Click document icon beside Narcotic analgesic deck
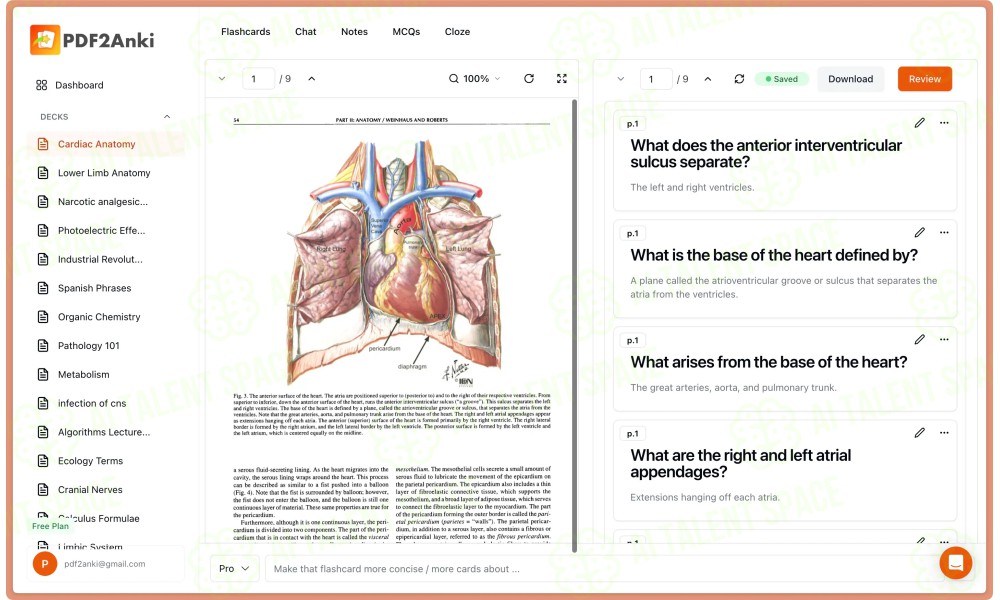 click(x=43, y=201)
